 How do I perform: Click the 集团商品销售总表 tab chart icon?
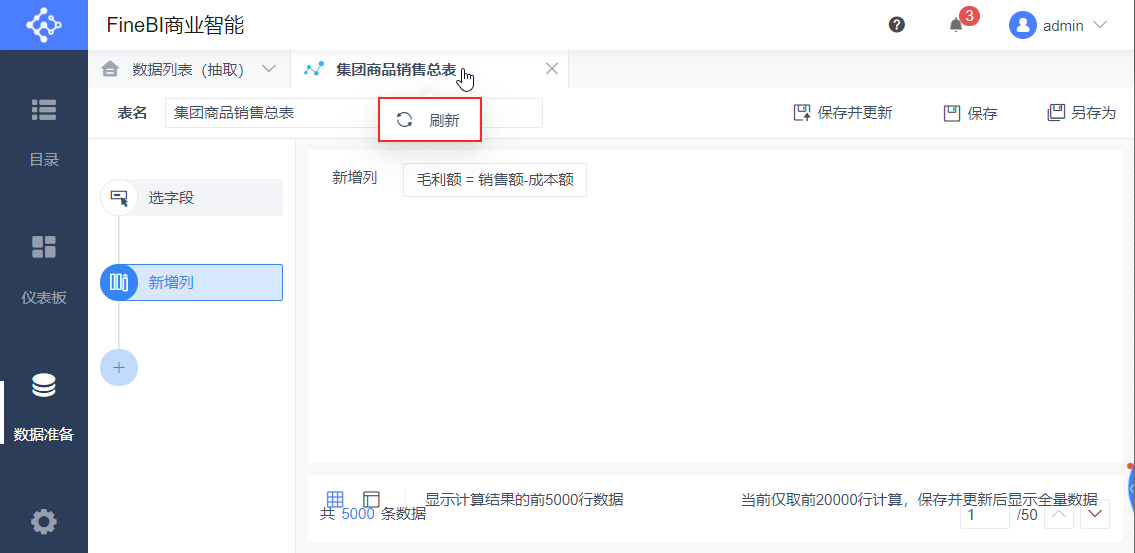(313, 69)
